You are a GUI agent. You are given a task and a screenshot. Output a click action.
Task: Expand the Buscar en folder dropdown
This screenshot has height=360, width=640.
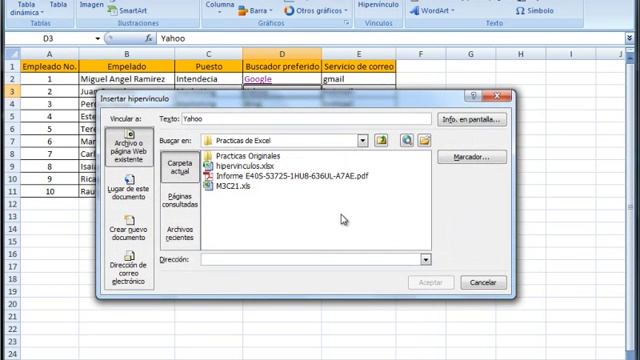362,140
